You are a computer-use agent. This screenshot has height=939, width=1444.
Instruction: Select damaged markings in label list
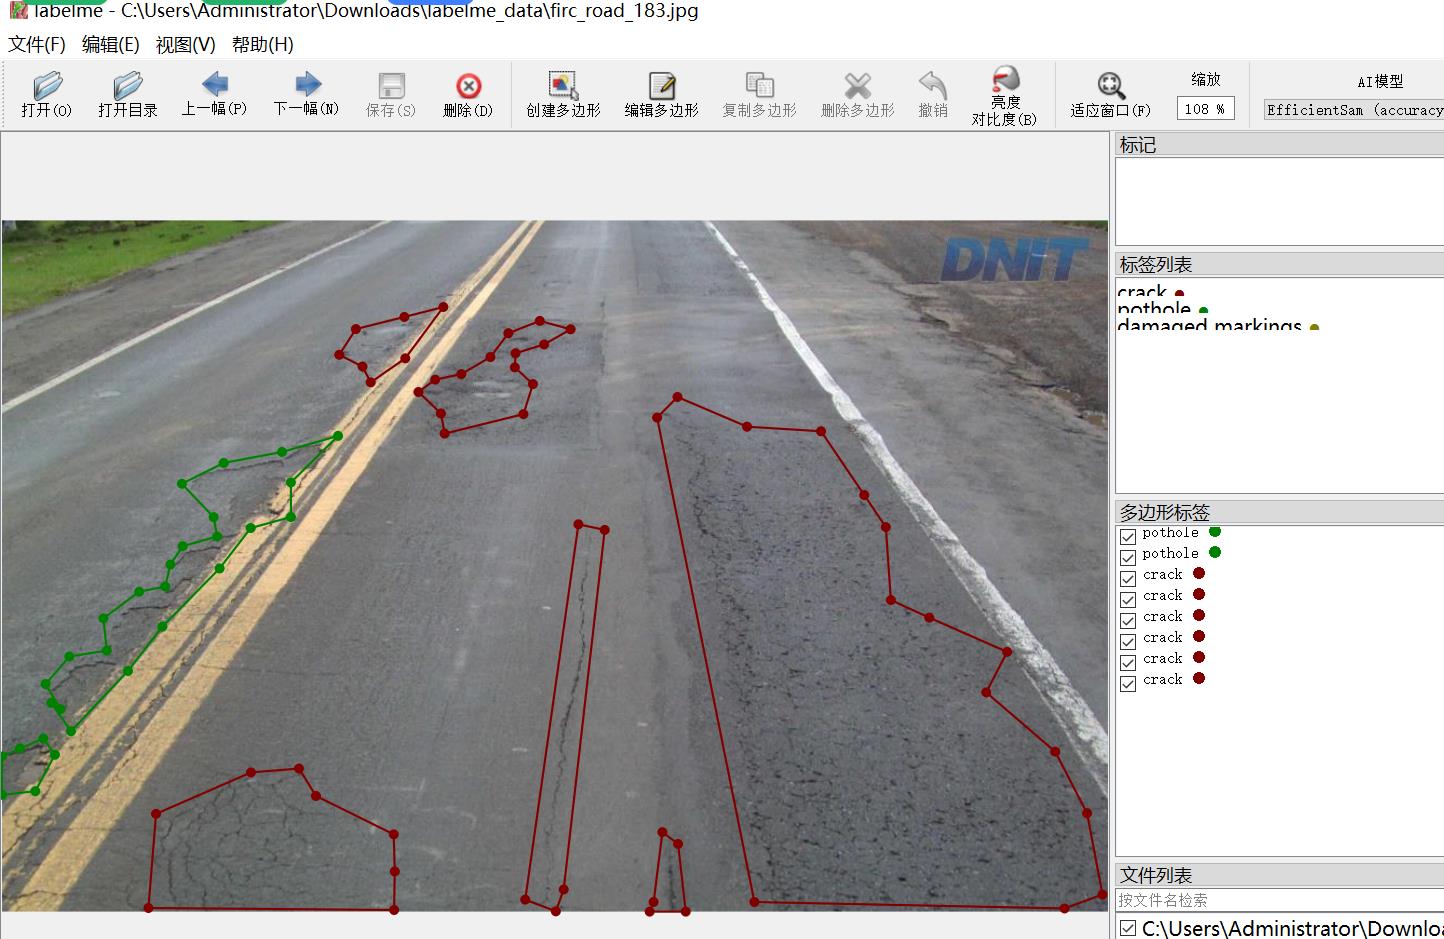(x=1209, y=326)
